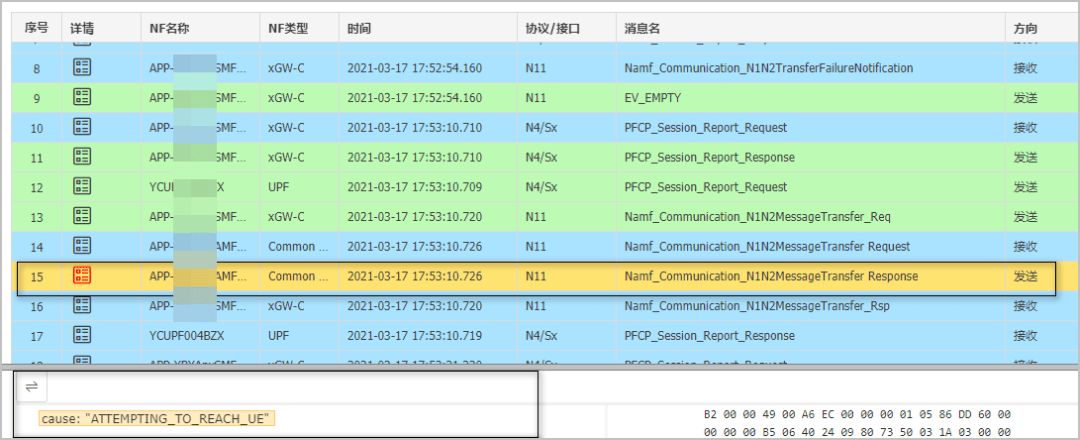Open details icon for row 14
1080x440 pixels.
(x=82, y=245)
